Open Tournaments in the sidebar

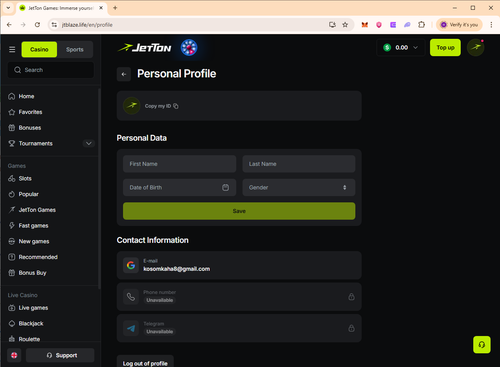pyautogui.click(x=35, y=143)
